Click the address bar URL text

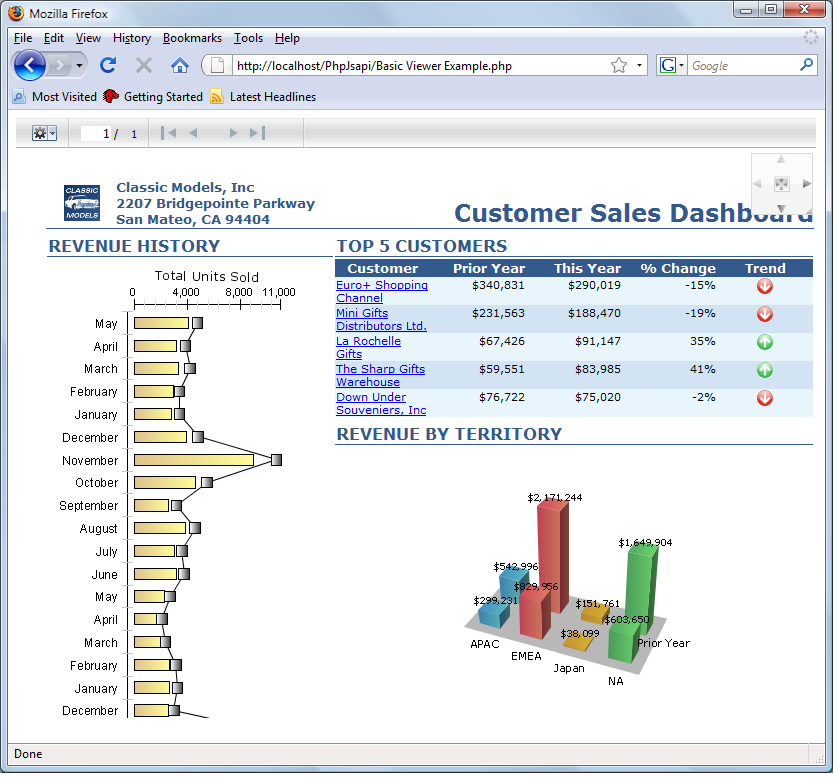pyautogui.click(x=374, y=66)
